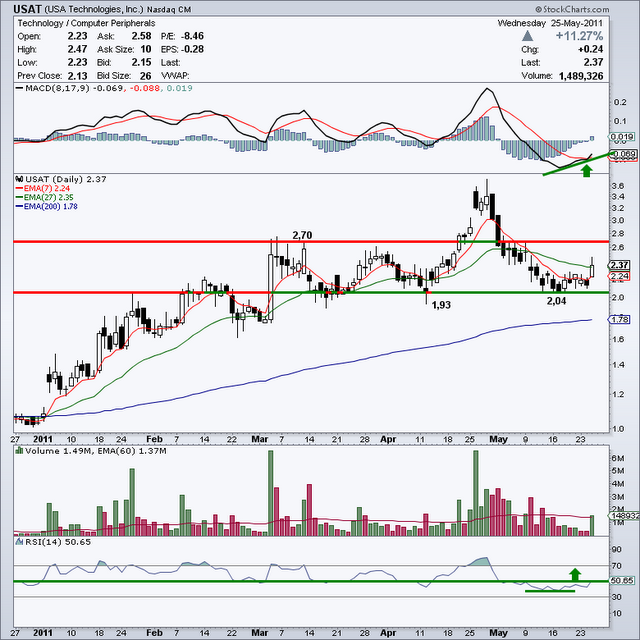640x640 pixels.
Task: Click the Bid value 2.15
Action: 142,62
